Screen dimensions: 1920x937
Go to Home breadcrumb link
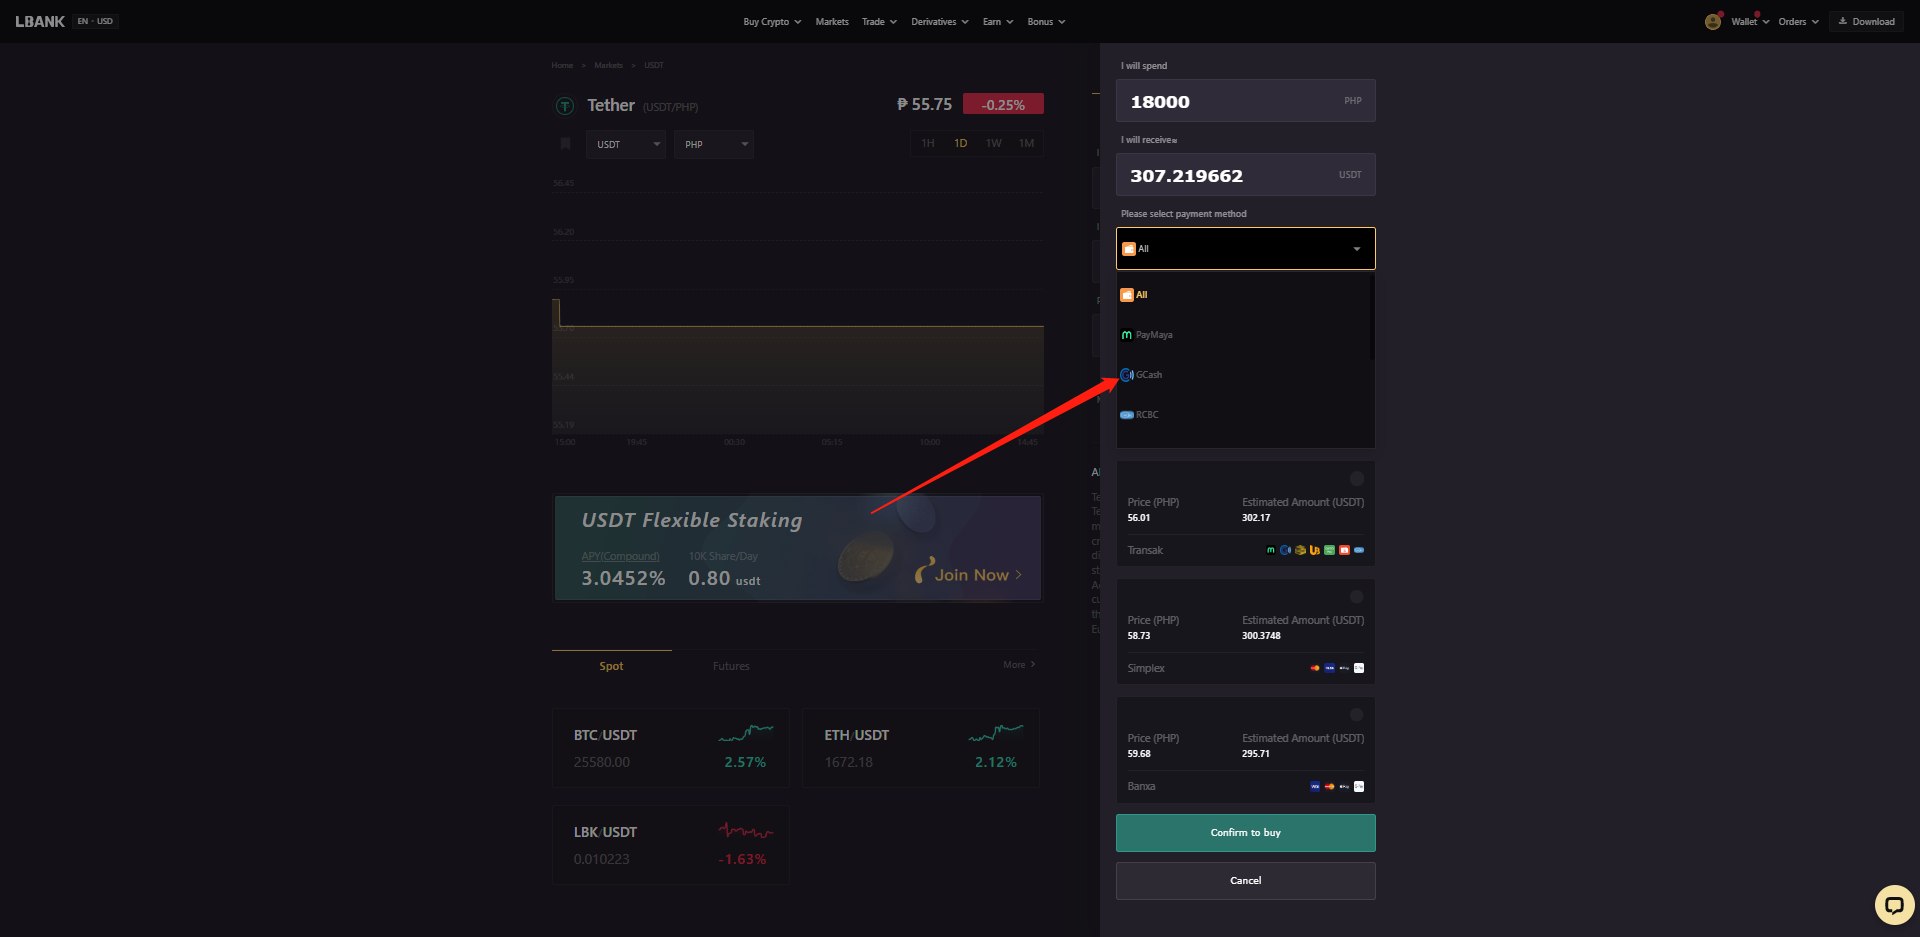pyautogui.click(x=562, y=65)
